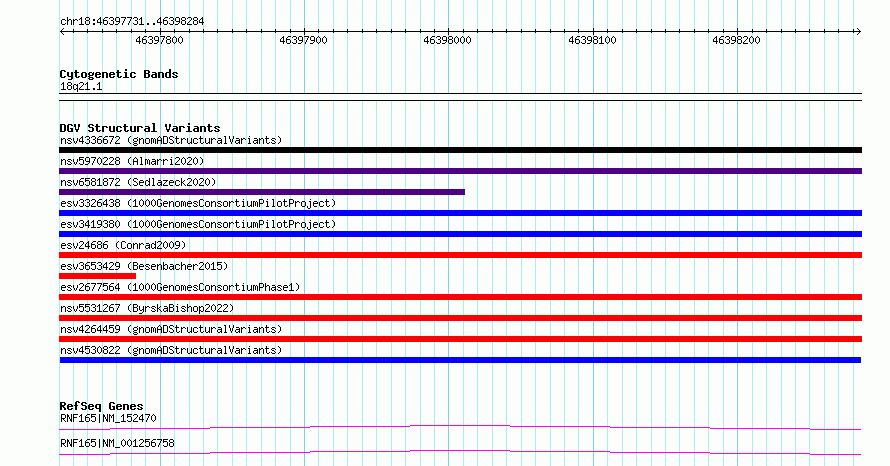Click the short purple nsv6581872 bar
The image size is (890, 466).
[262, 192]
